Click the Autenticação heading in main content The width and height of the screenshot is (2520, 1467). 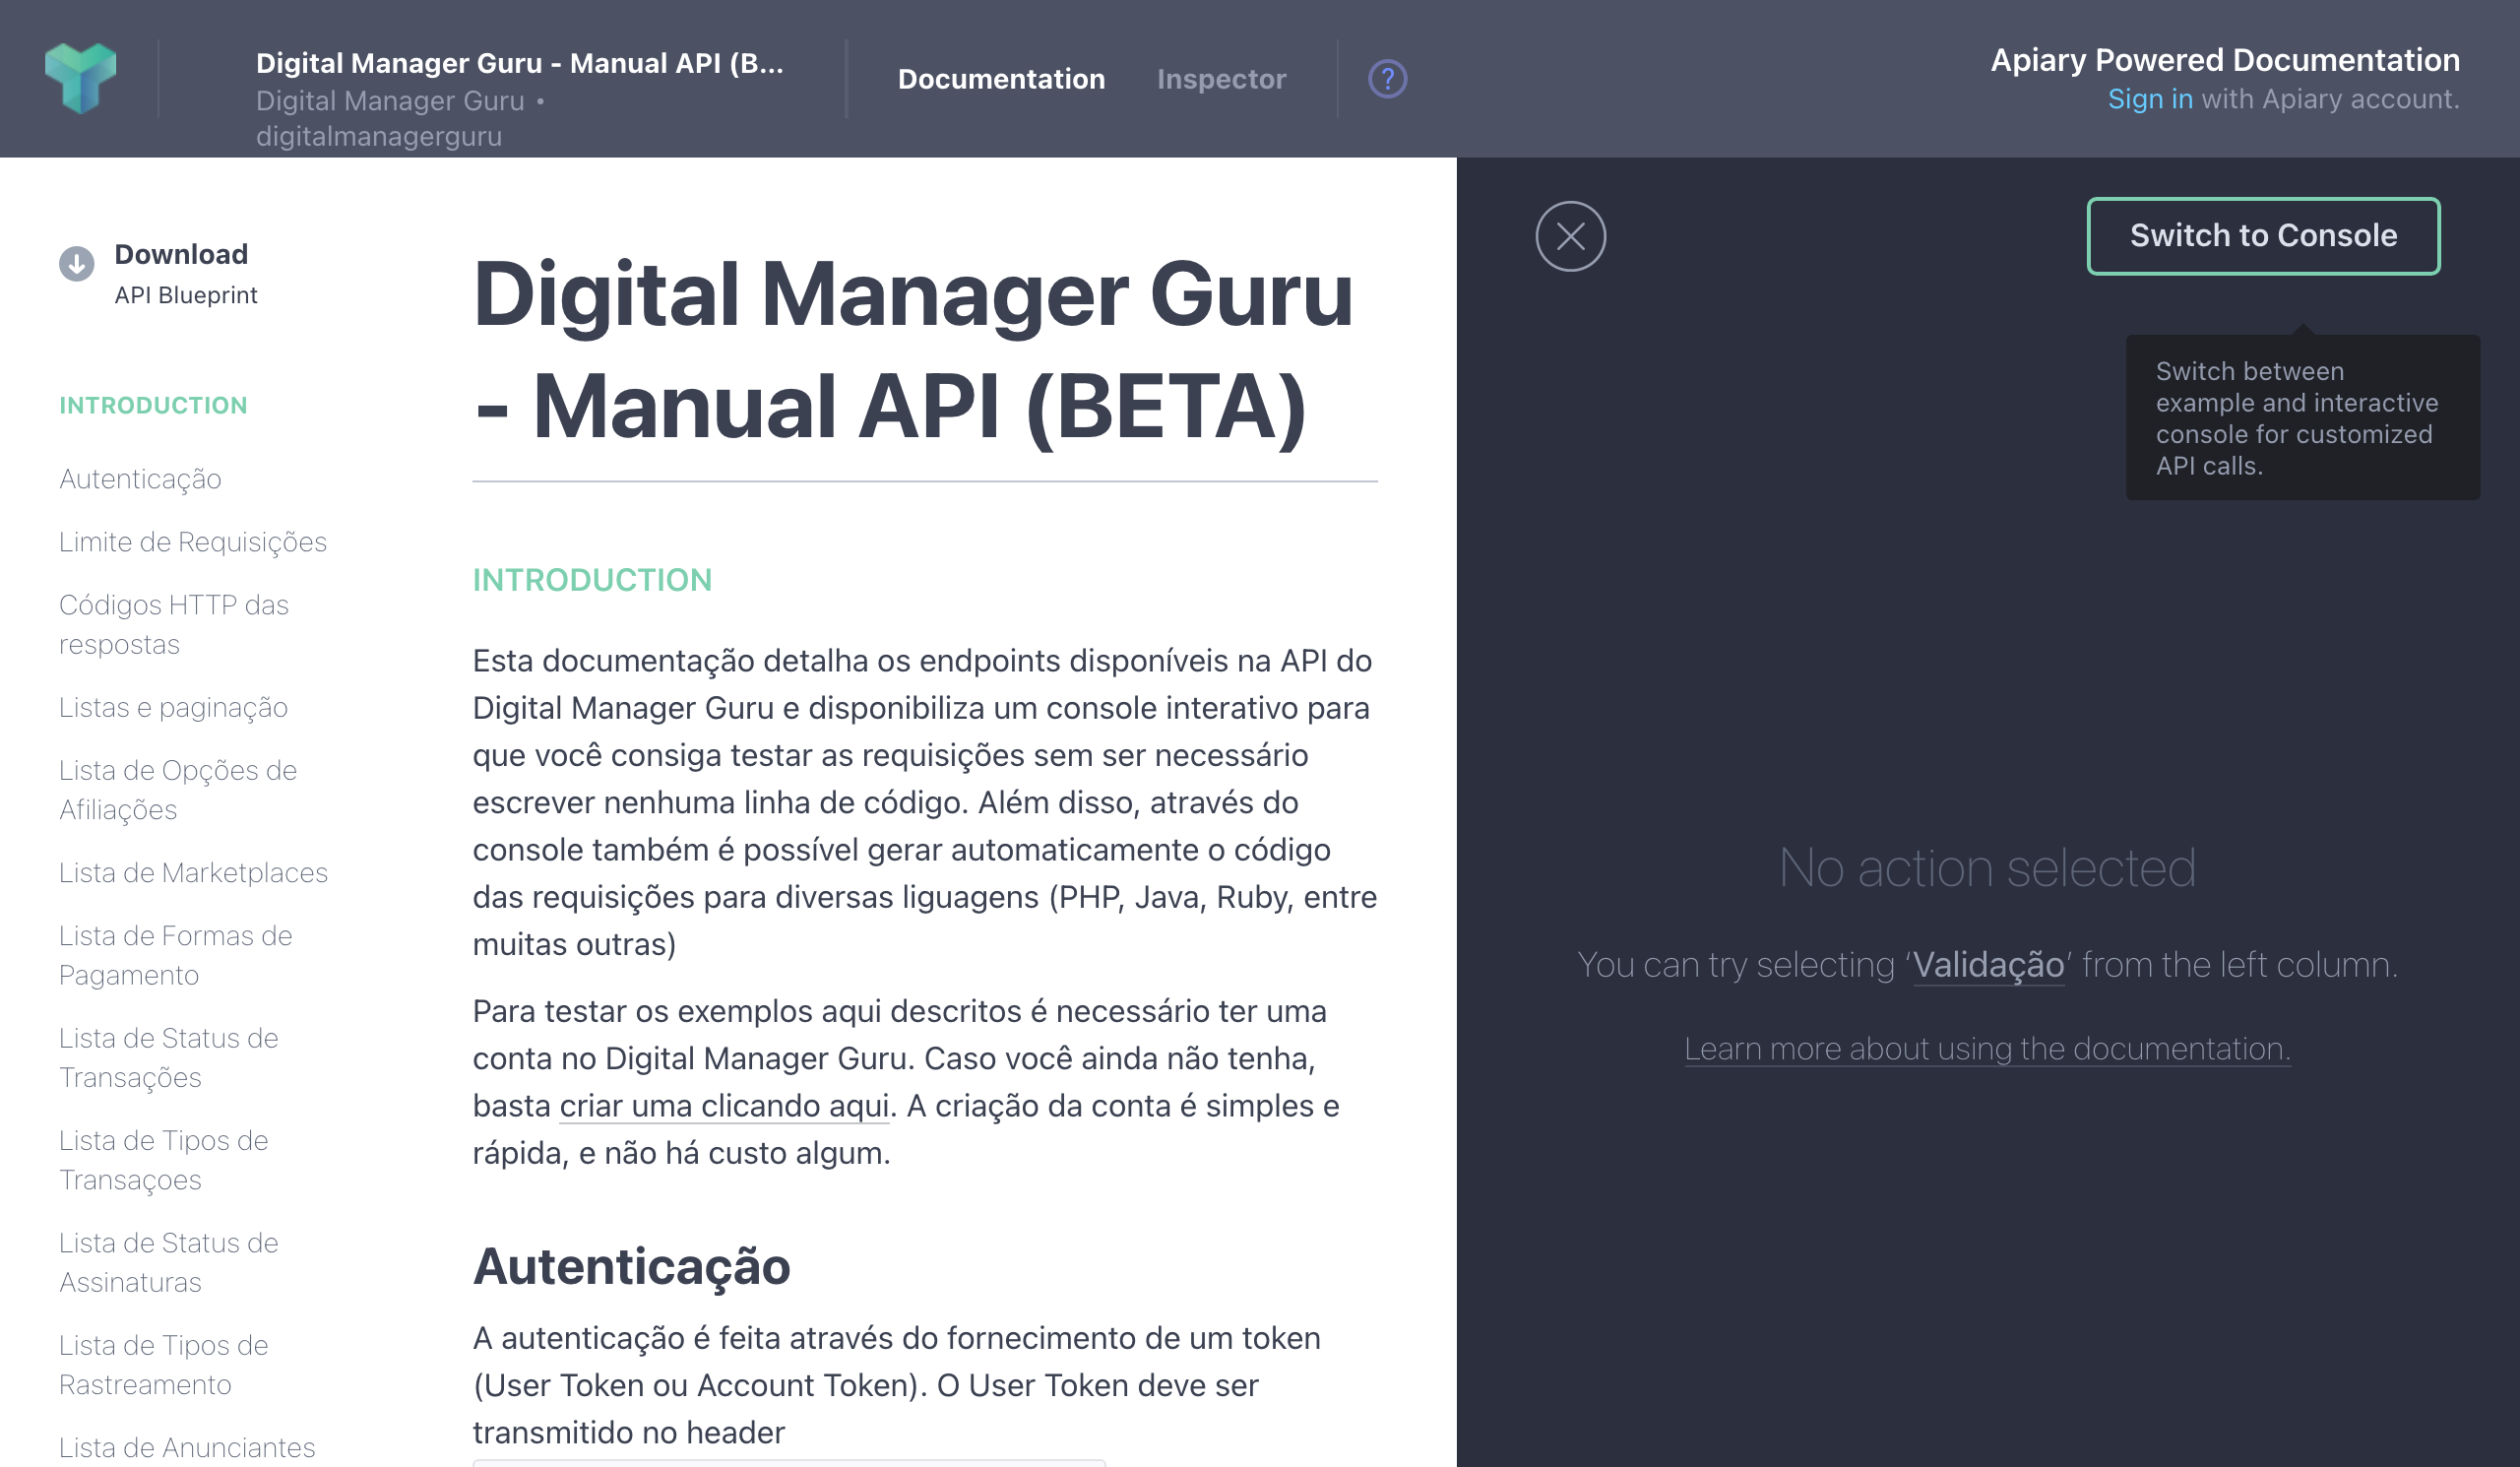pos(632,1267)
